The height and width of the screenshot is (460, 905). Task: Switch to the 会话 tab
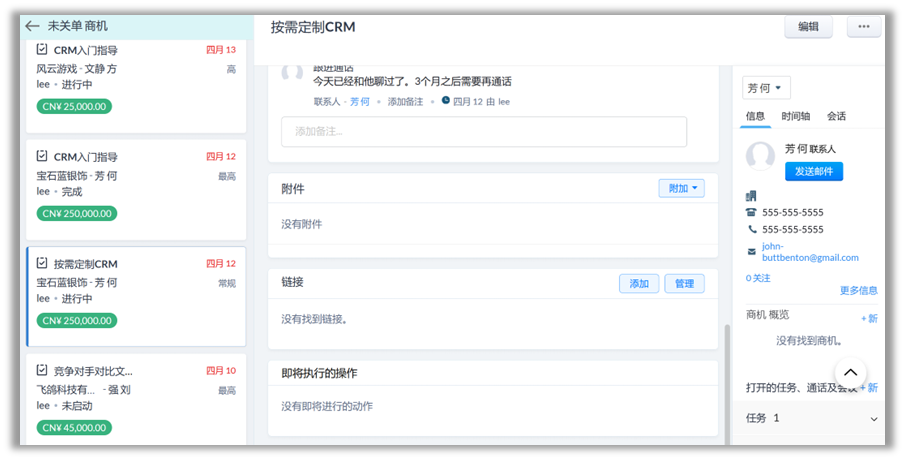(836, 116)
